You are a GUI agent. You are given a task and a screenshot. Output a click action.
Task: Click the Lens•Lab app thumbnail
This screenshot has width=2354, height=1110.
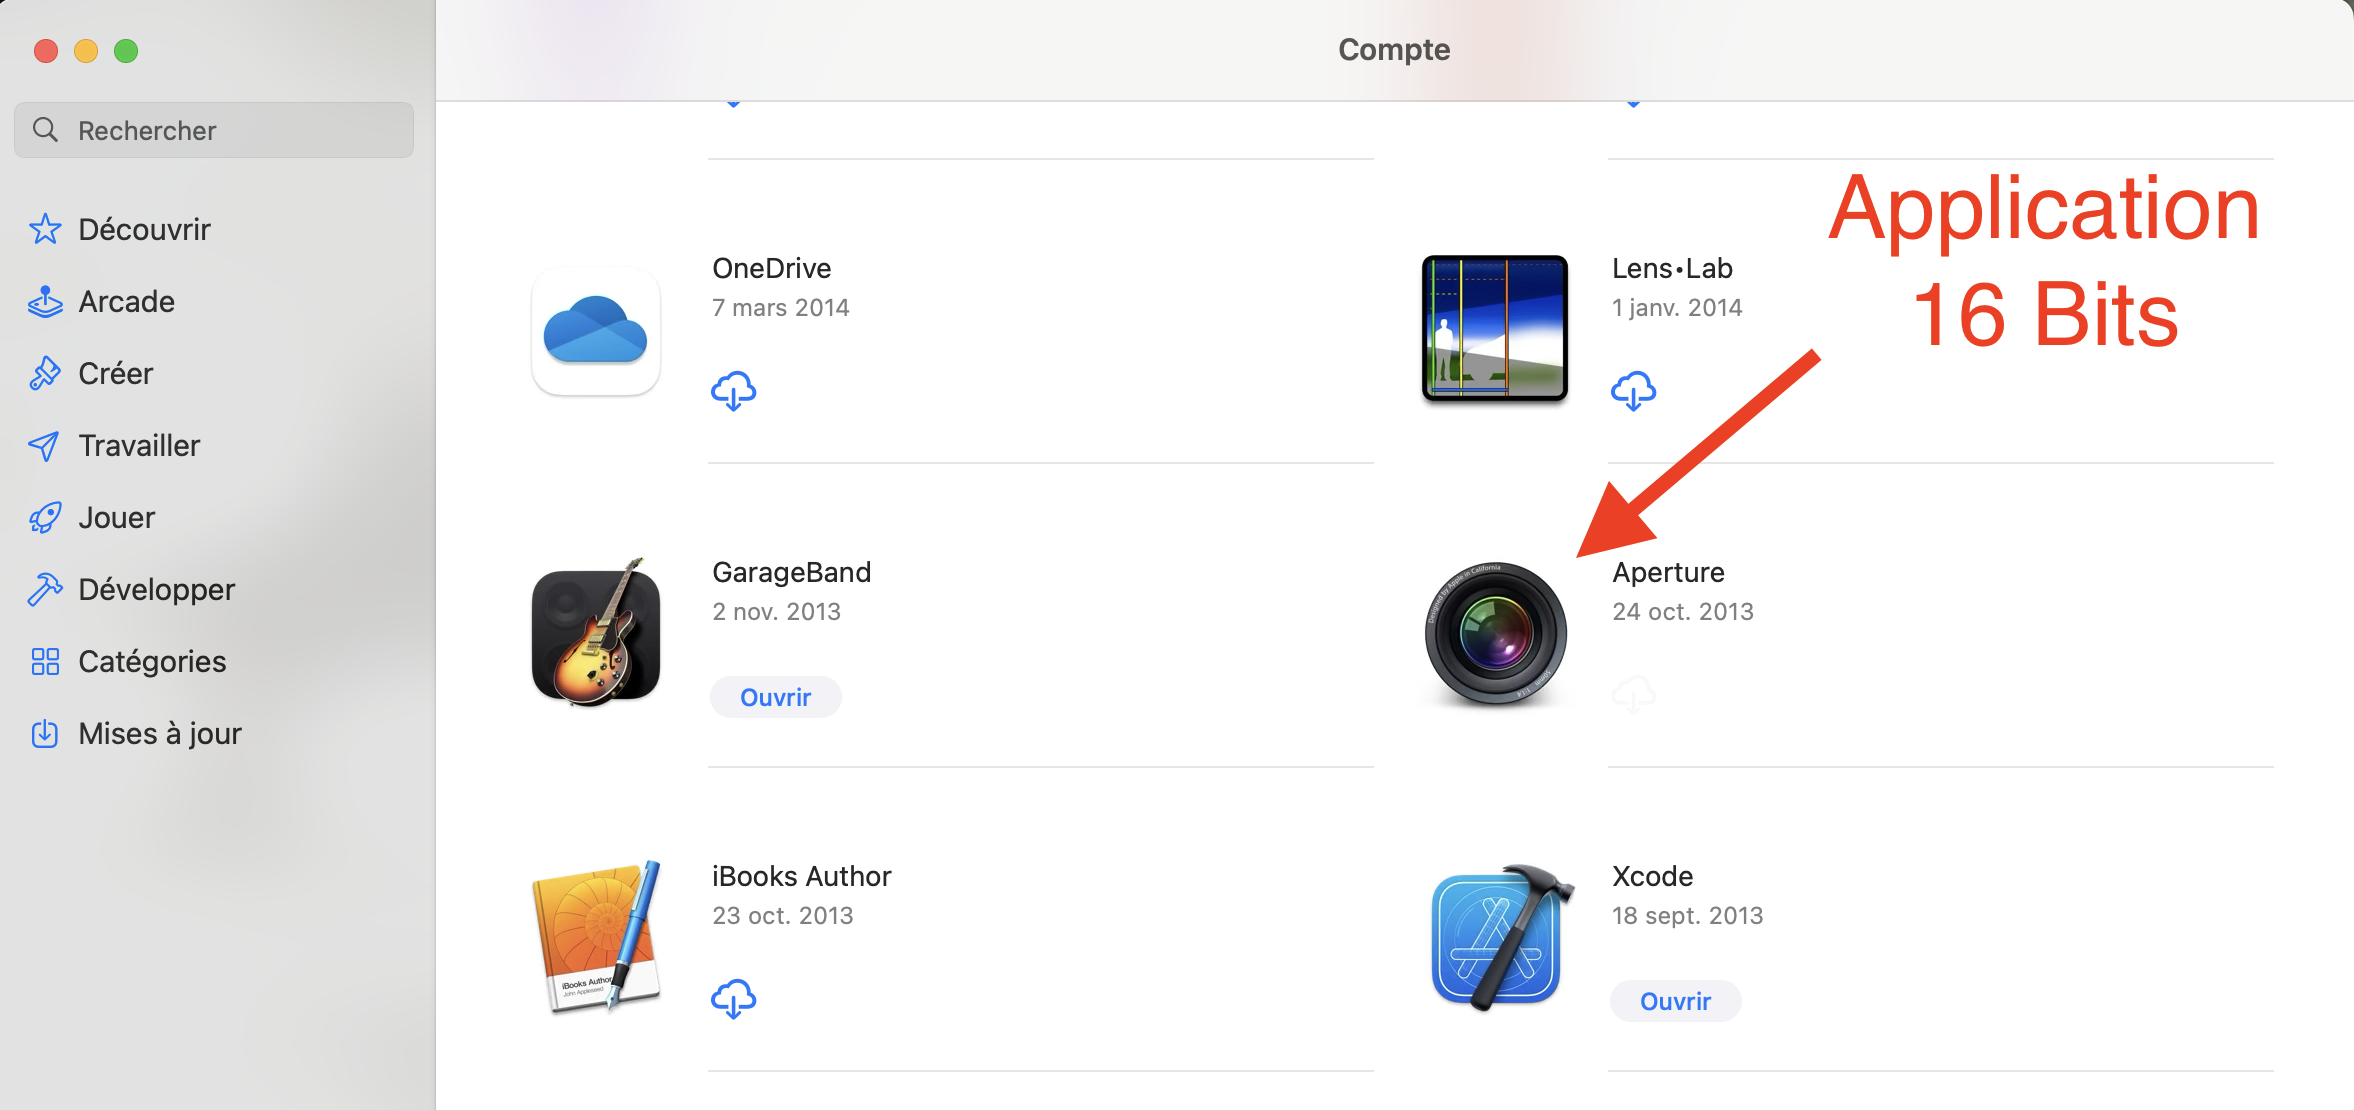pyautogui.click(x=1495, y=329)
